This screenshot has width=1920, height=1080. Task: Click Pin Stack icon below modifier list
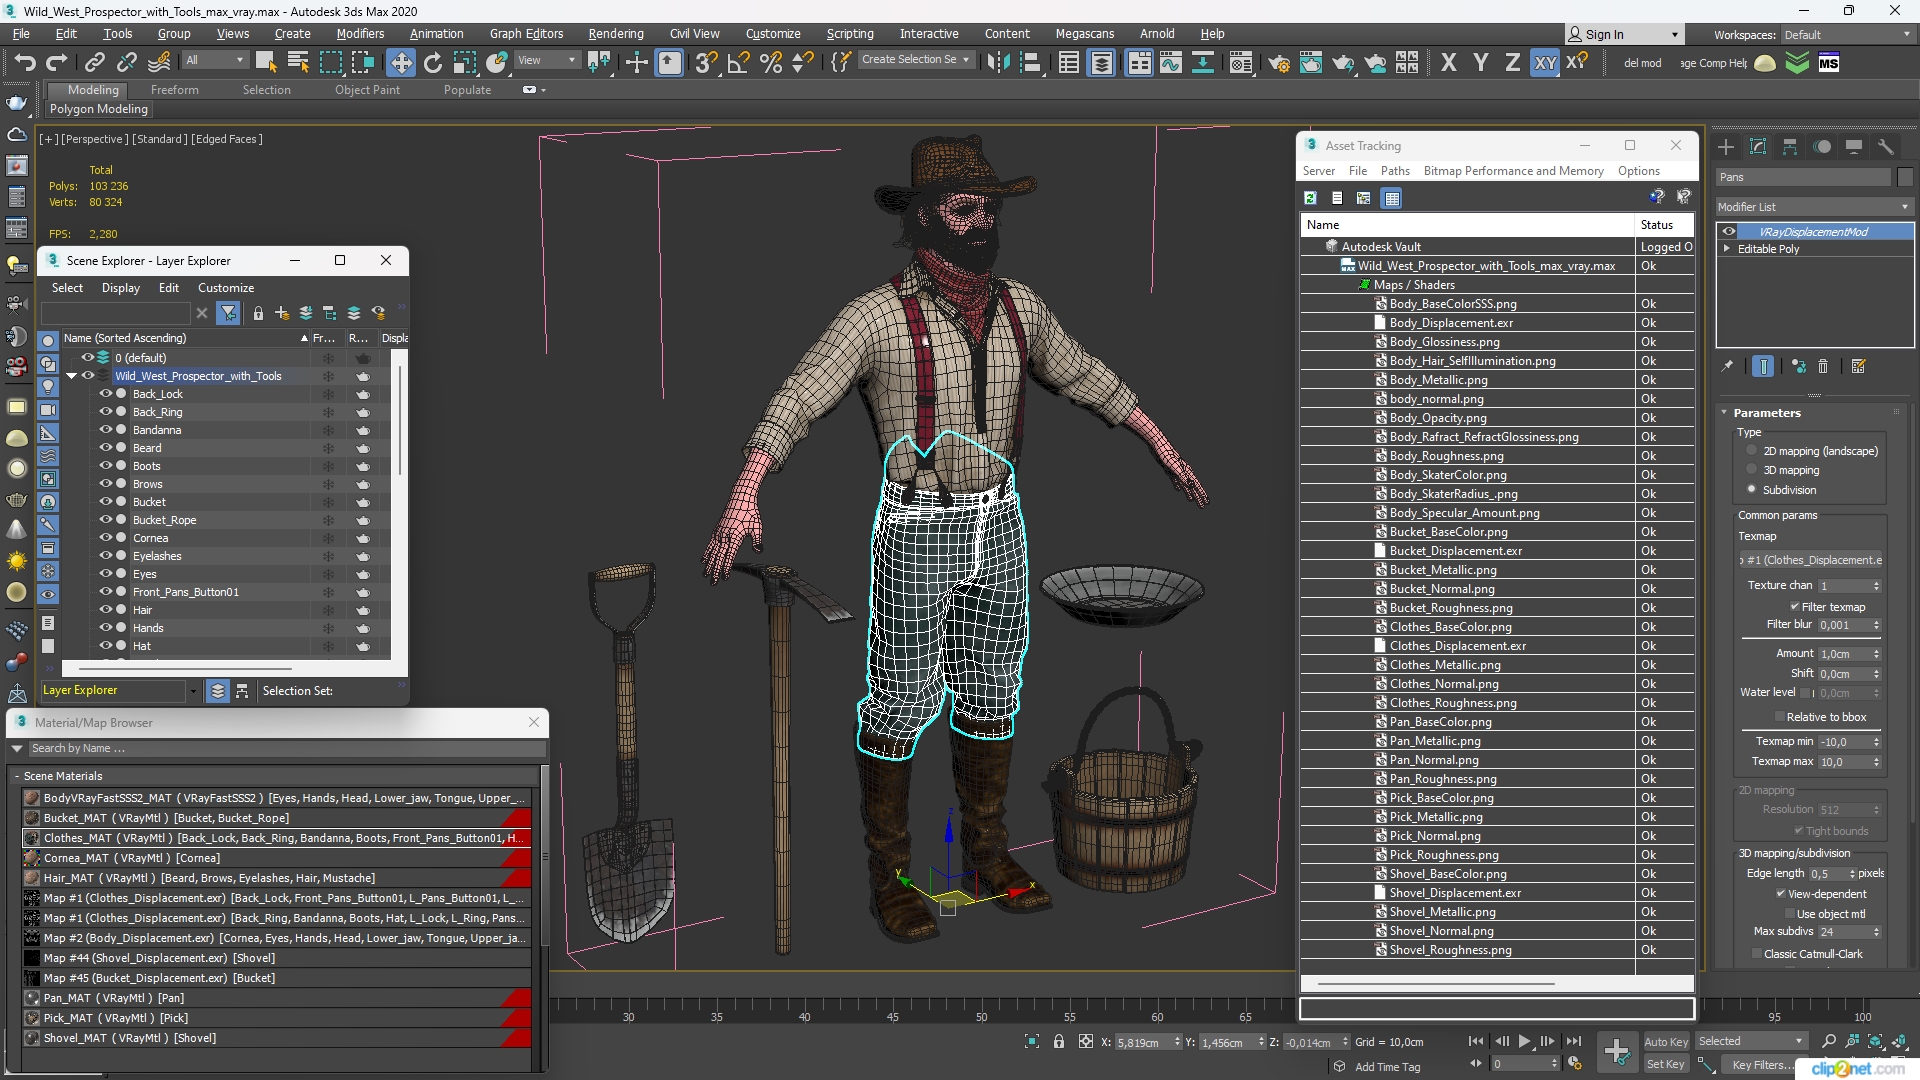[1727, 366]
